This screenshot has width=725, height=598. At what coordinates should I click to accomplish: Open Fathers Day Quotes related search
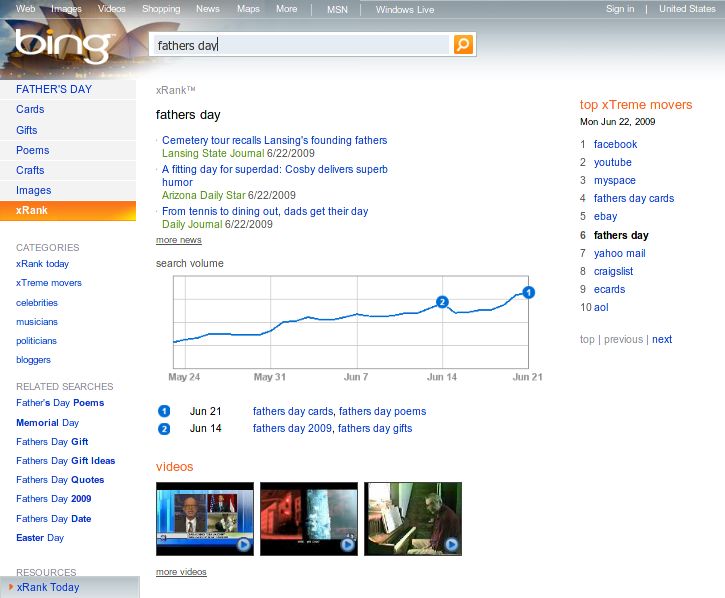60,480
